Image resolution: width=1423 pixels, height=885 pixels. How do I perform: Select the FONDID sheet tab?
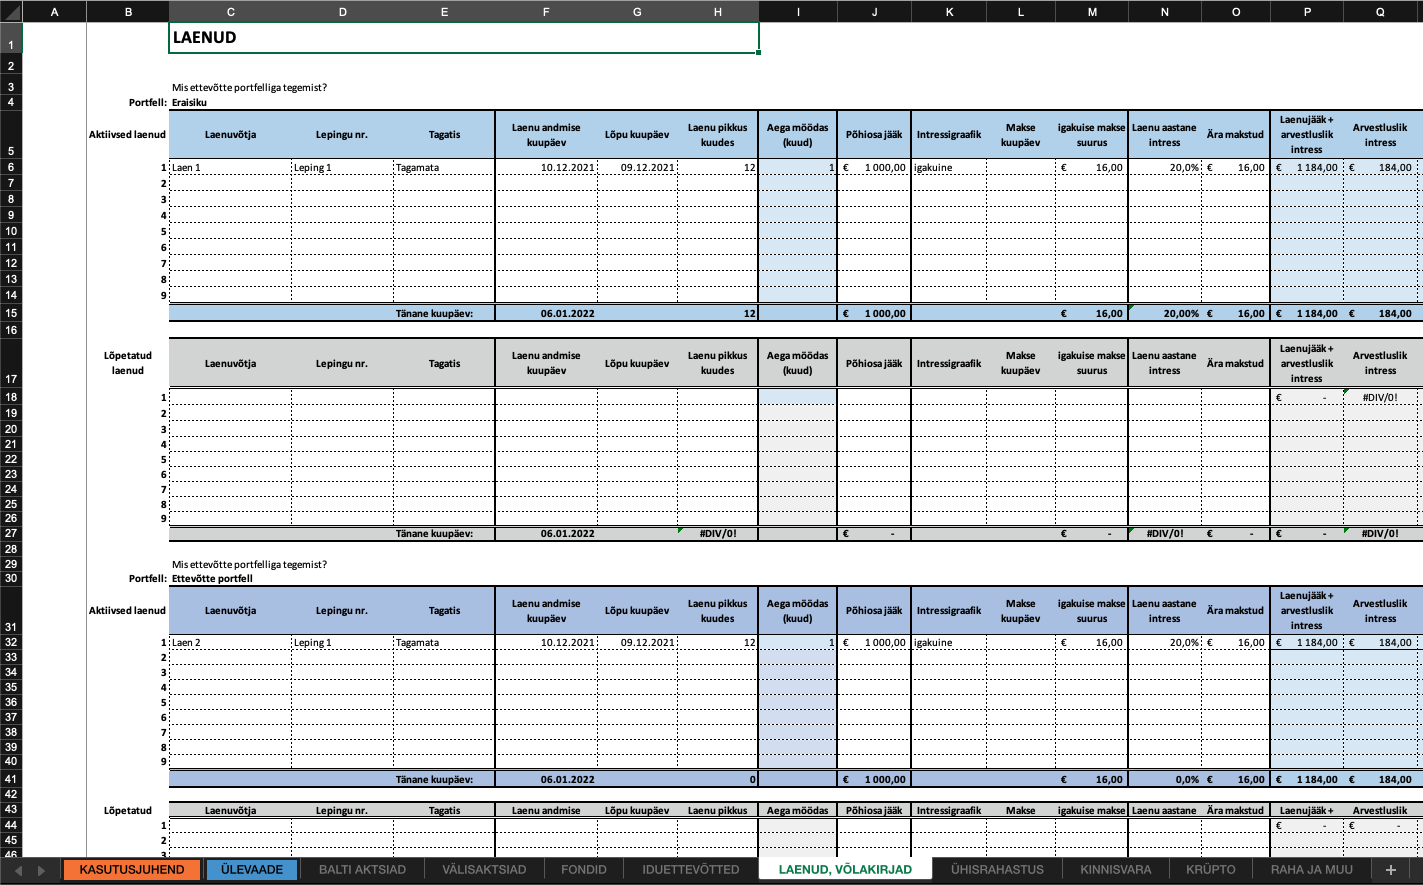point(583,870)
